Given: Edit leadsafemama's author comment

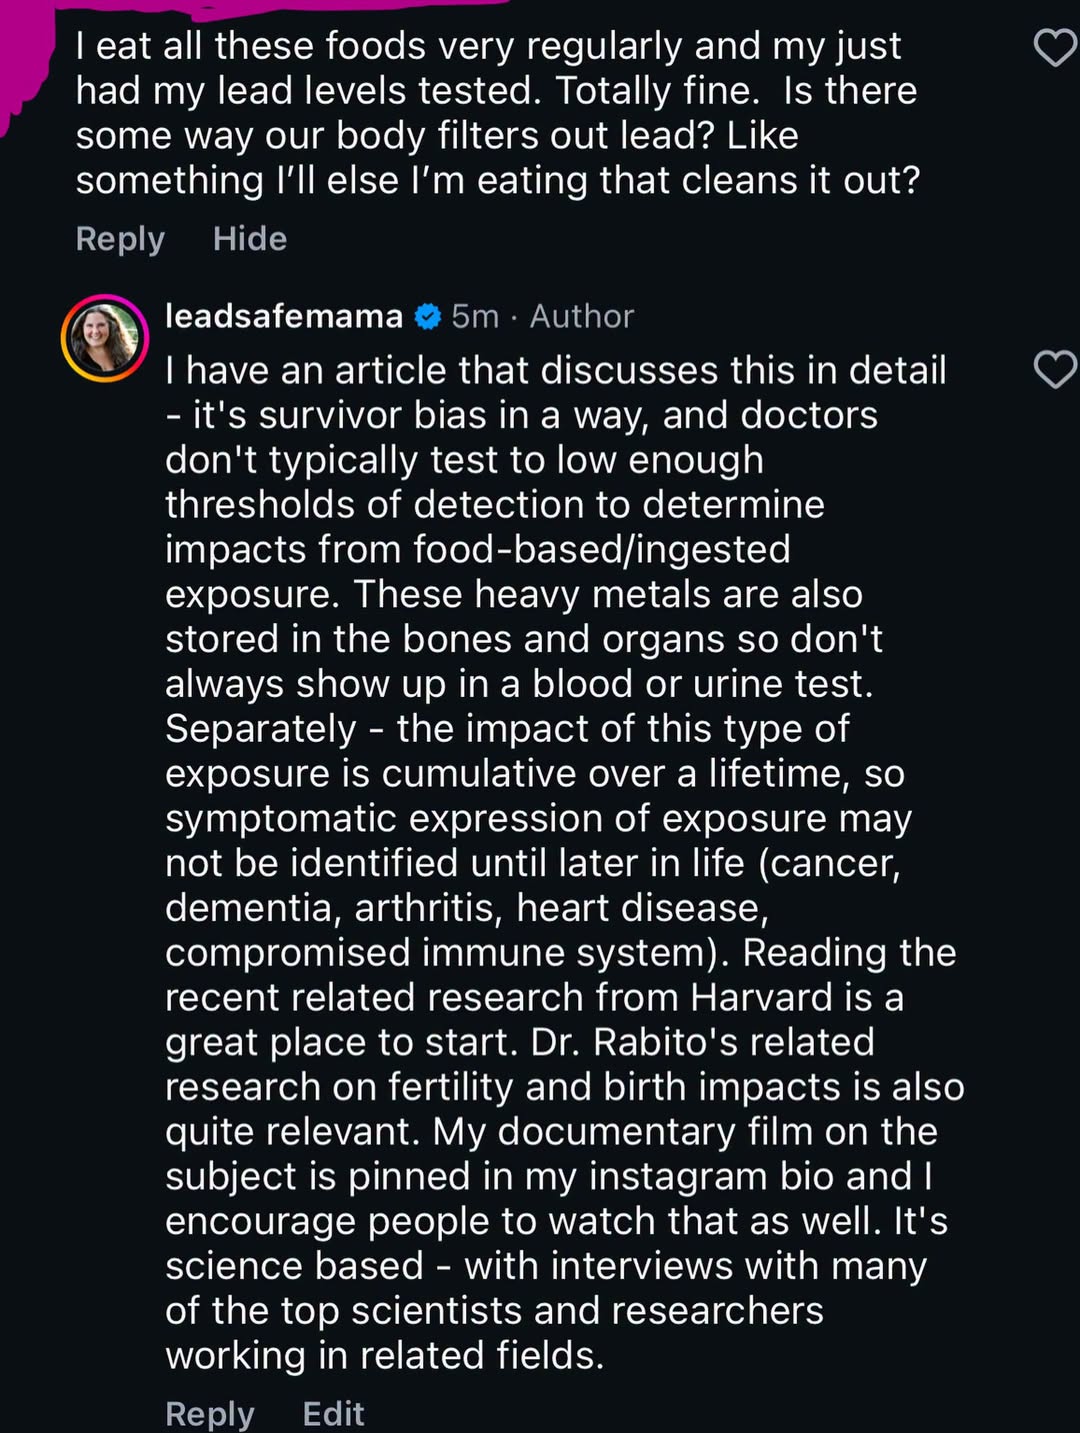Looking at the screenshot, I should click(x=333, y=1413).
